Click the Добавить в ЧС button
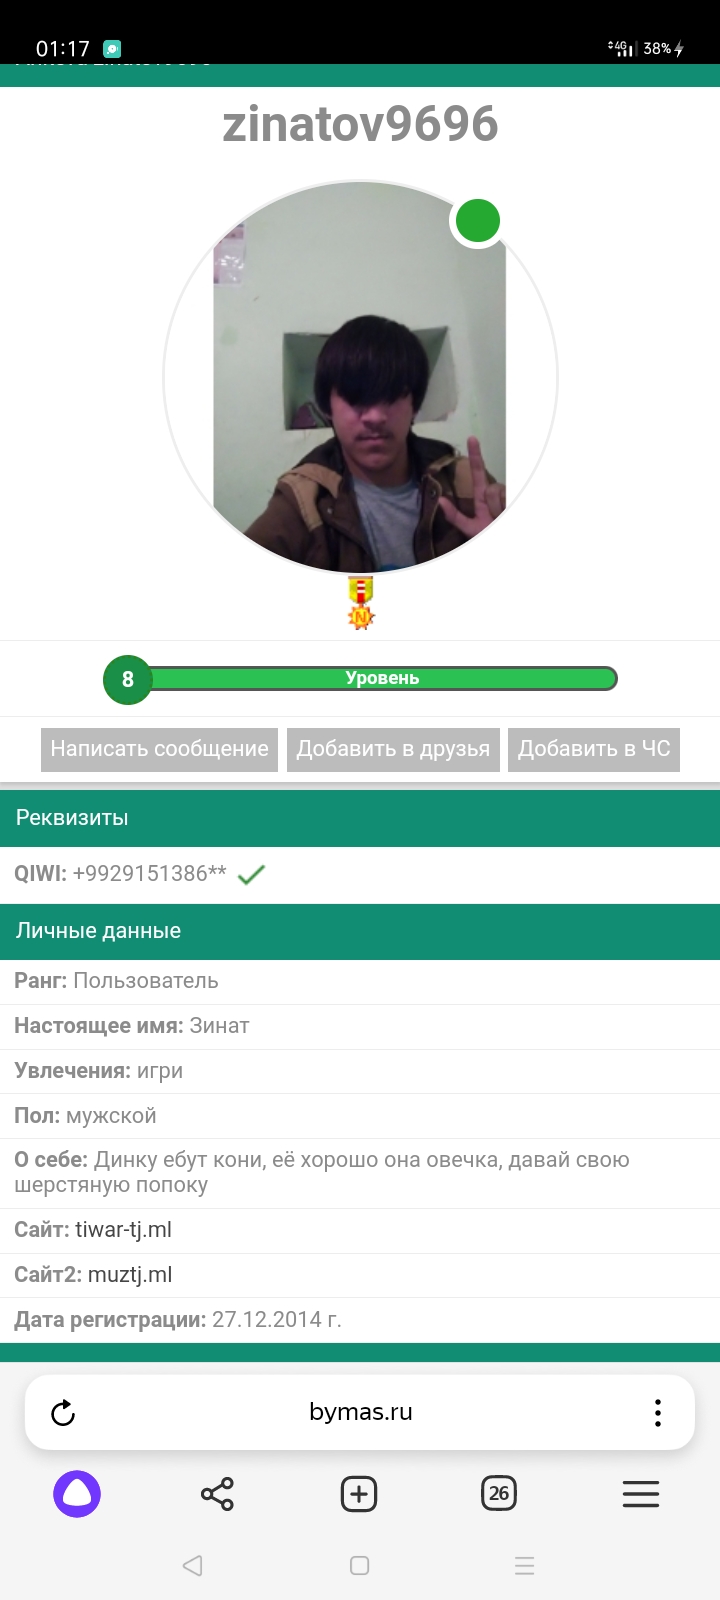720x1600 pixels. (x=594, y=749)
